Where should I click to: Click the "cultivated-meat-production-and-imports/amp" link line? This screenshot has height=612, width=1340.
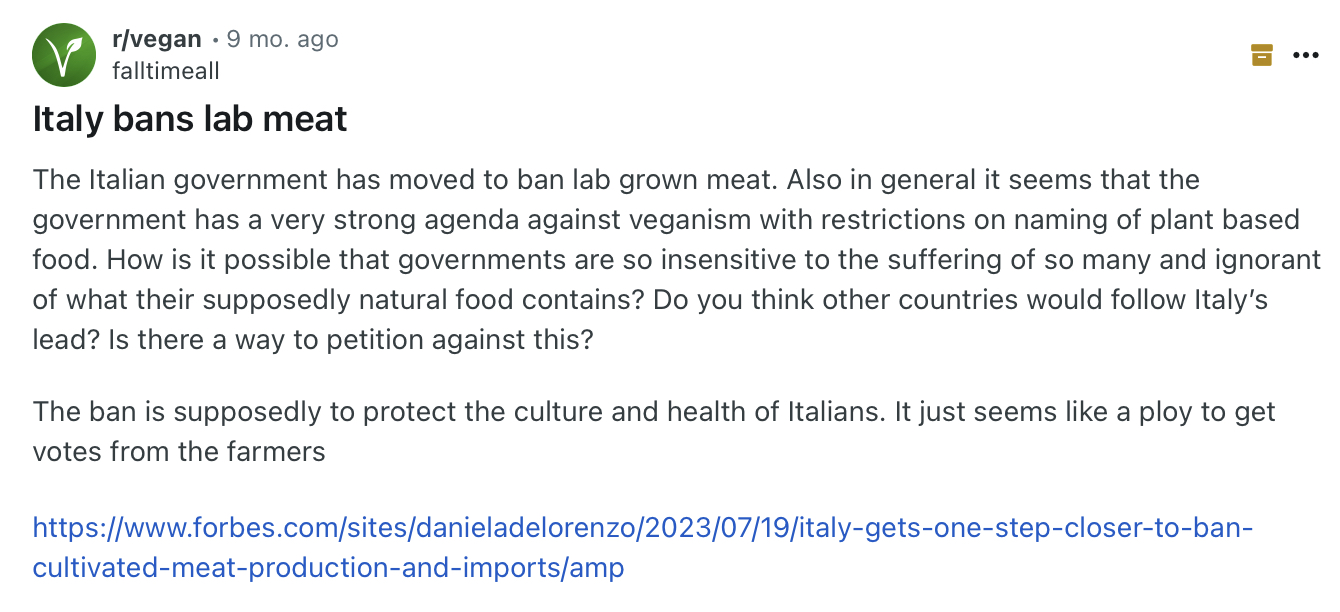coord(328,568)
